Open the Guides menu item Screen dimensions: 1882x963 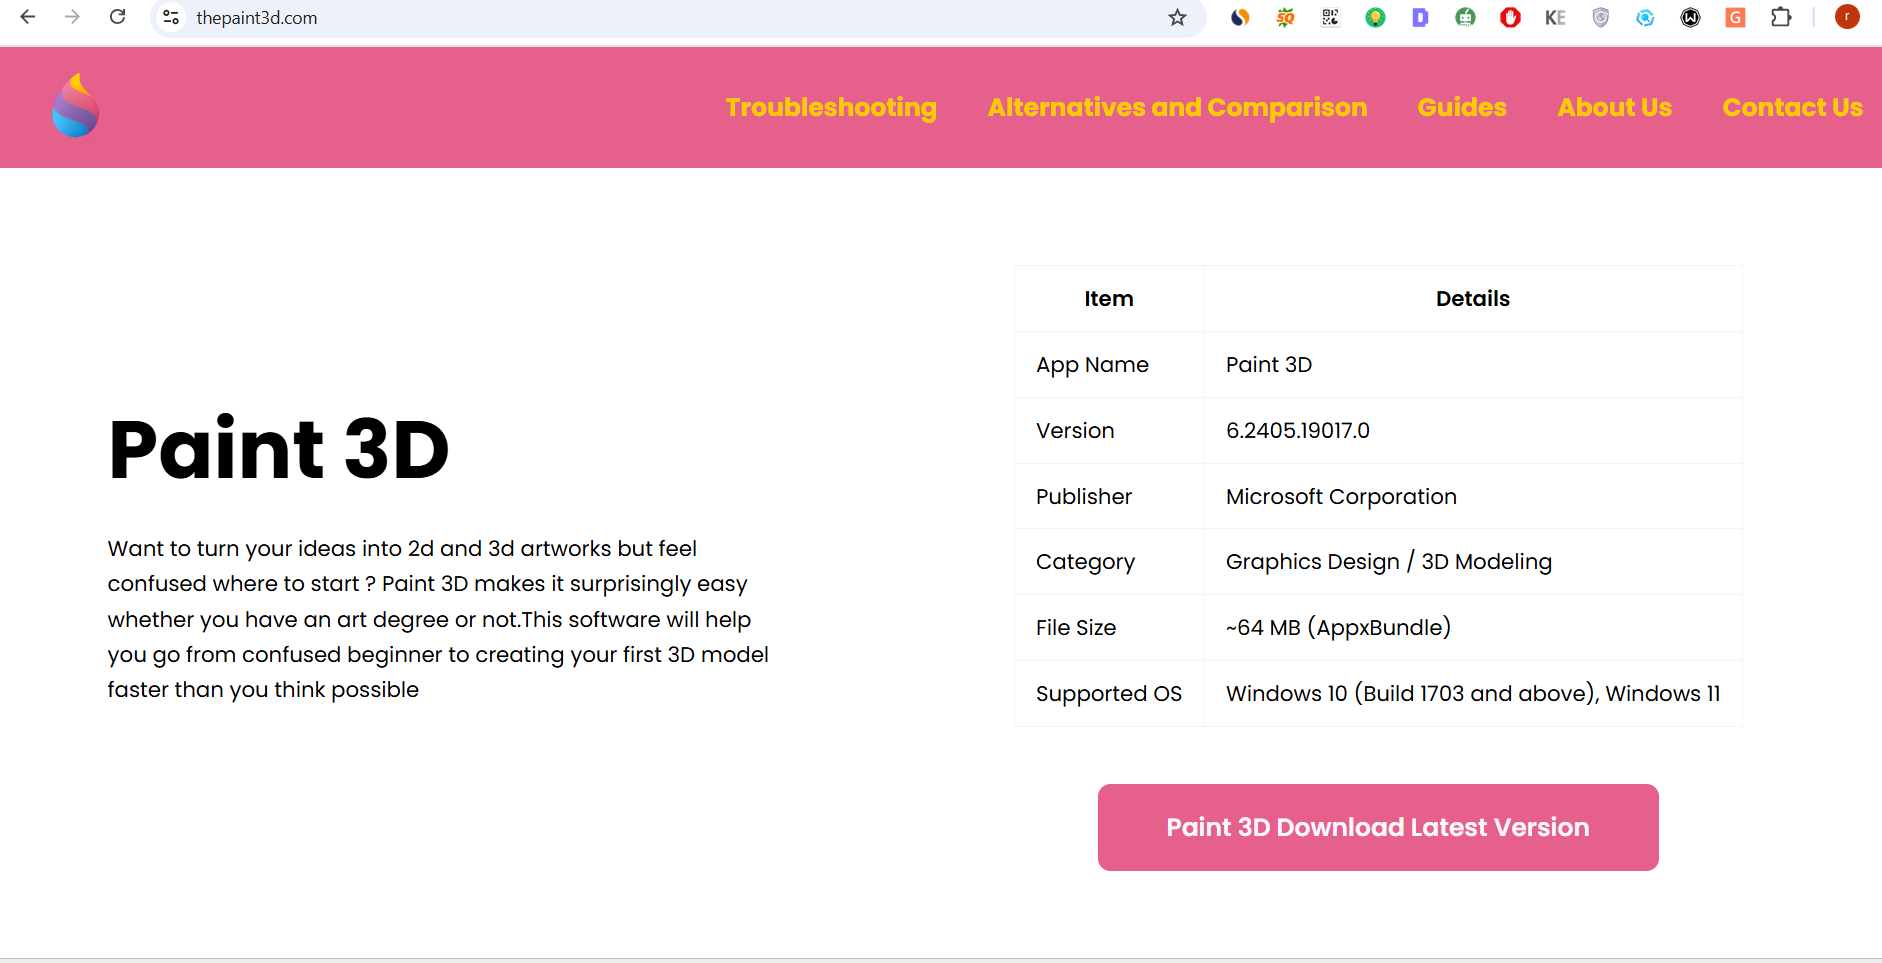click(1462, 107)
